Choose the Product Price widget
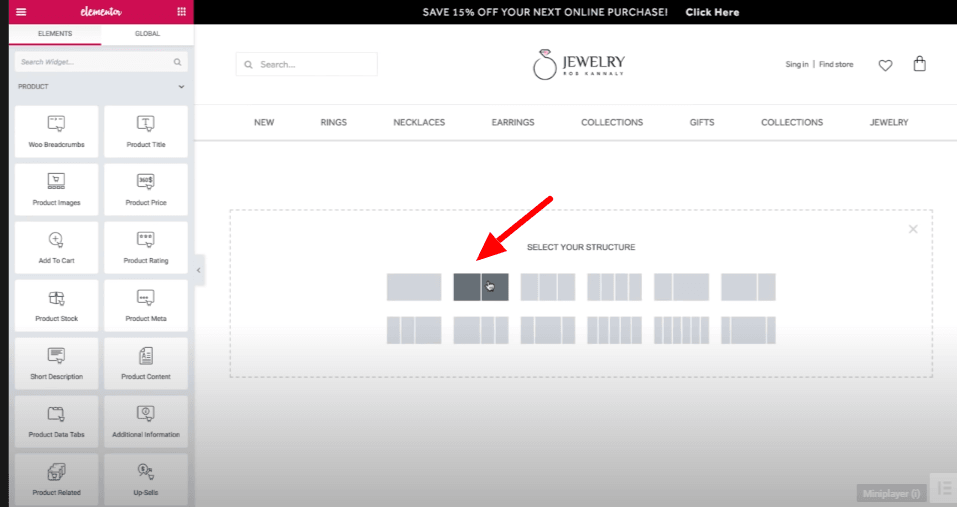The image size is (957, 507). (146, 189)
